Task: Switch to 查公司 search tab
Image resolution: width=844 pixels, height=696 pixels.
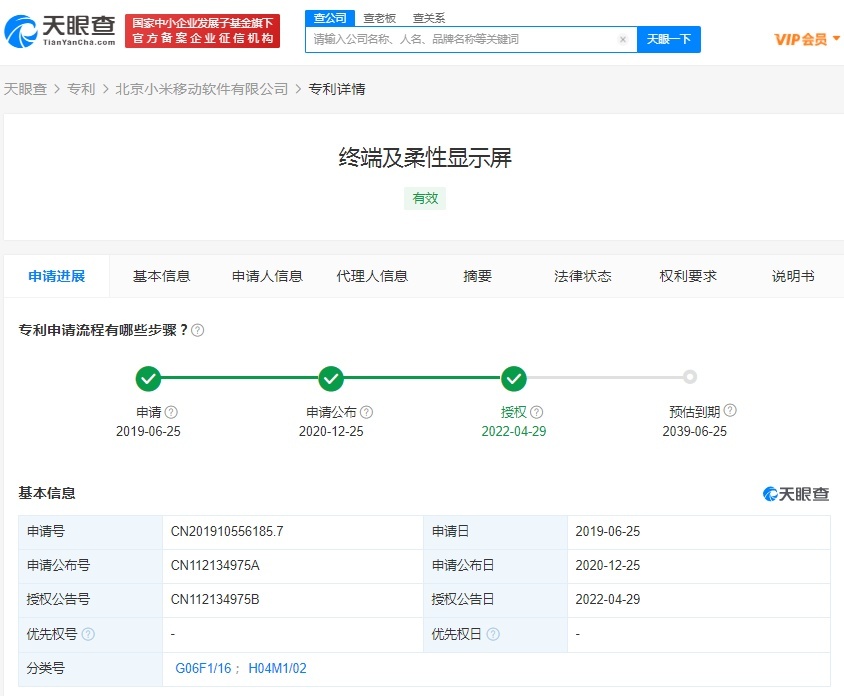Action: [330, 18]
